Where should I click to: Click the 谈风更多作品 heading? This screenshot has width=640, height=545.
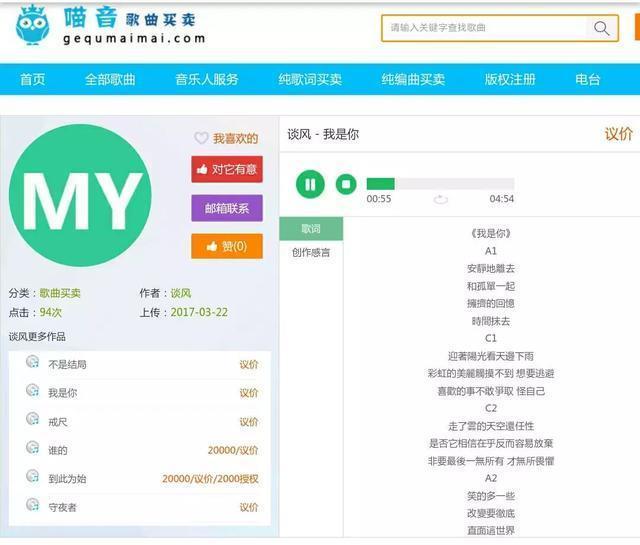click(x=37, y=336)
